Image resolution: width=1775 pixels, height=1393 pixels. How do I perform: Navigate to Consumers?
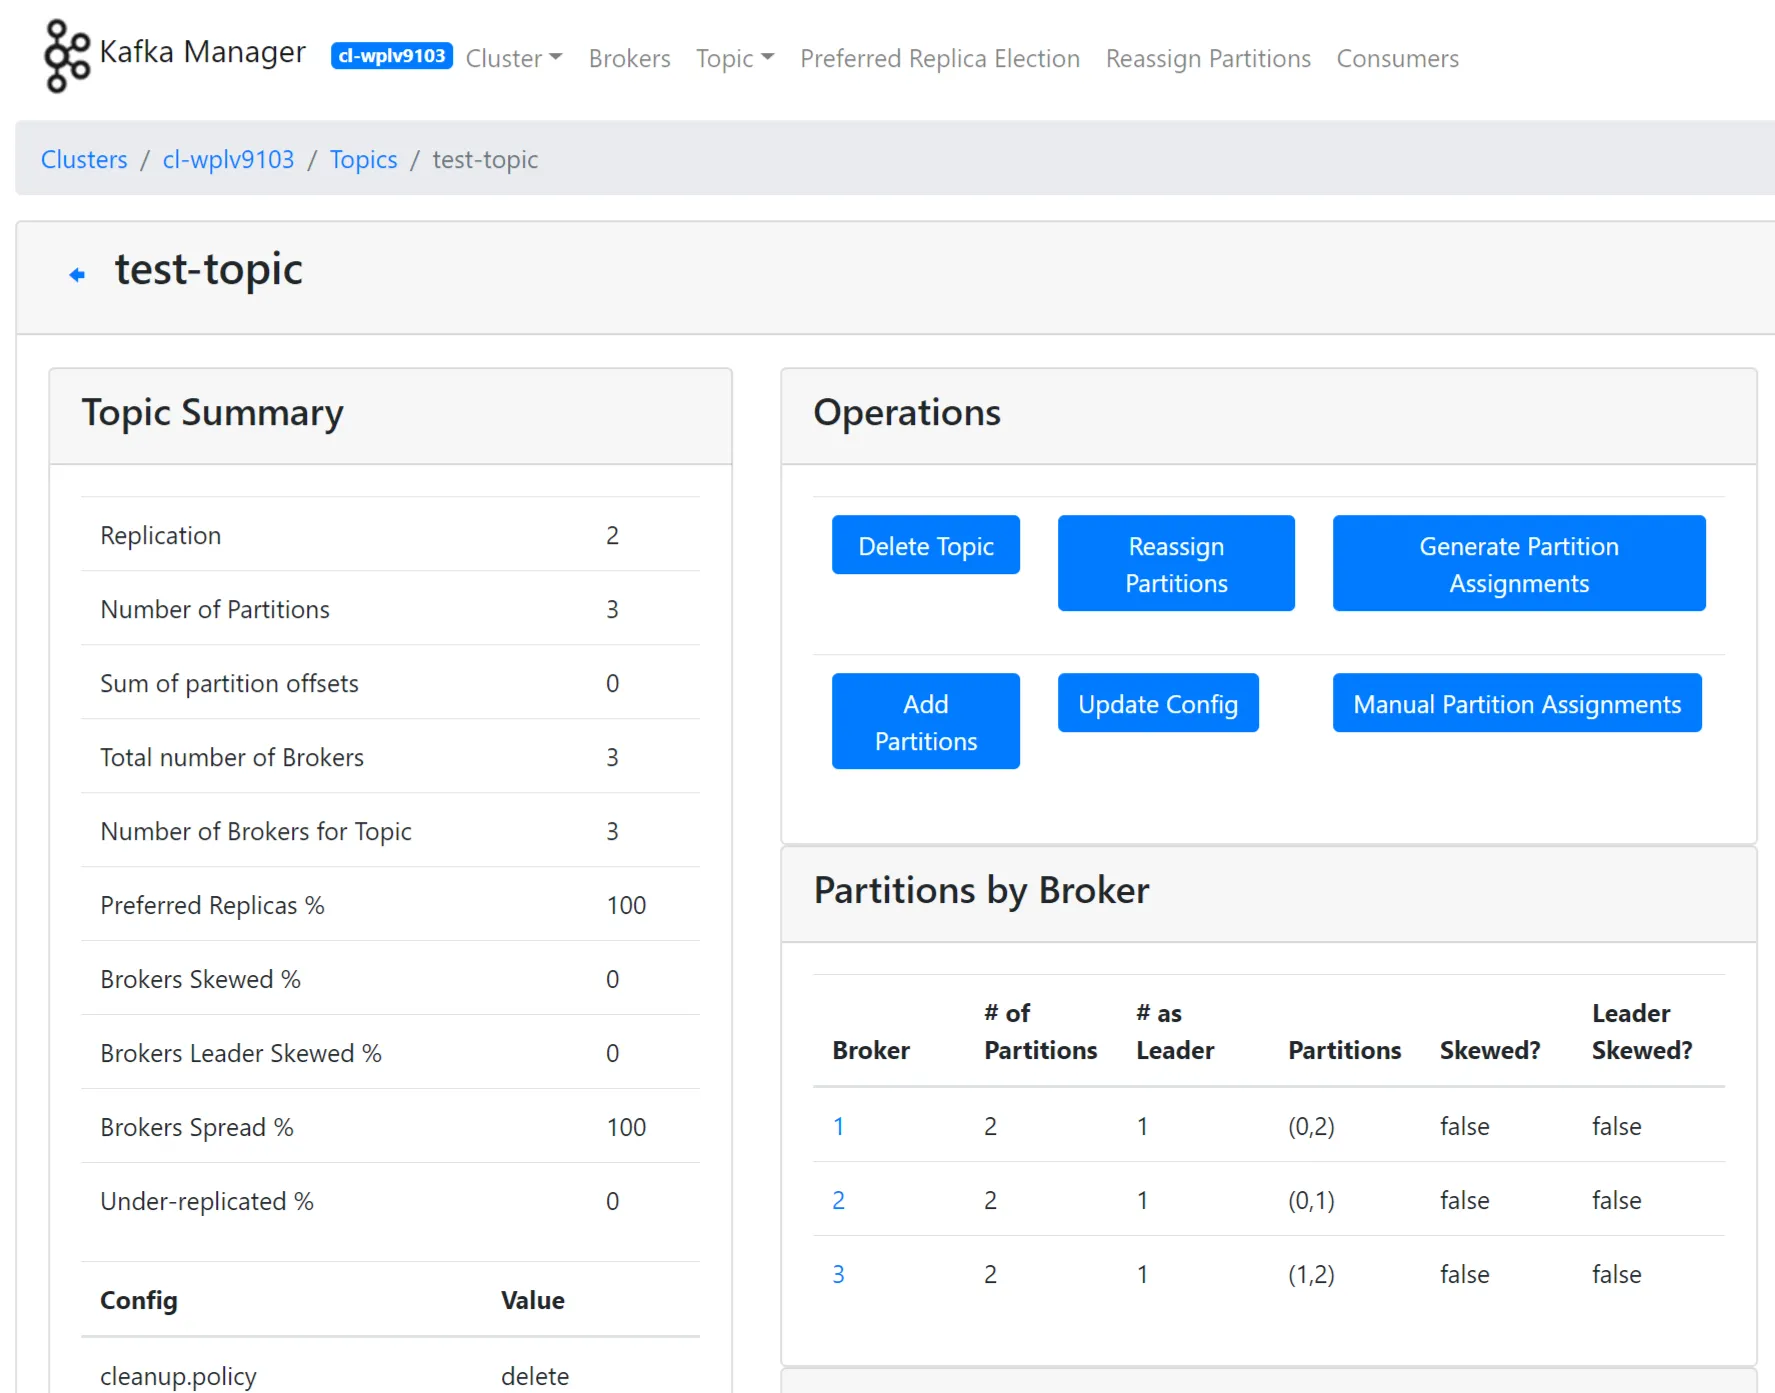tap(1397, 58)
